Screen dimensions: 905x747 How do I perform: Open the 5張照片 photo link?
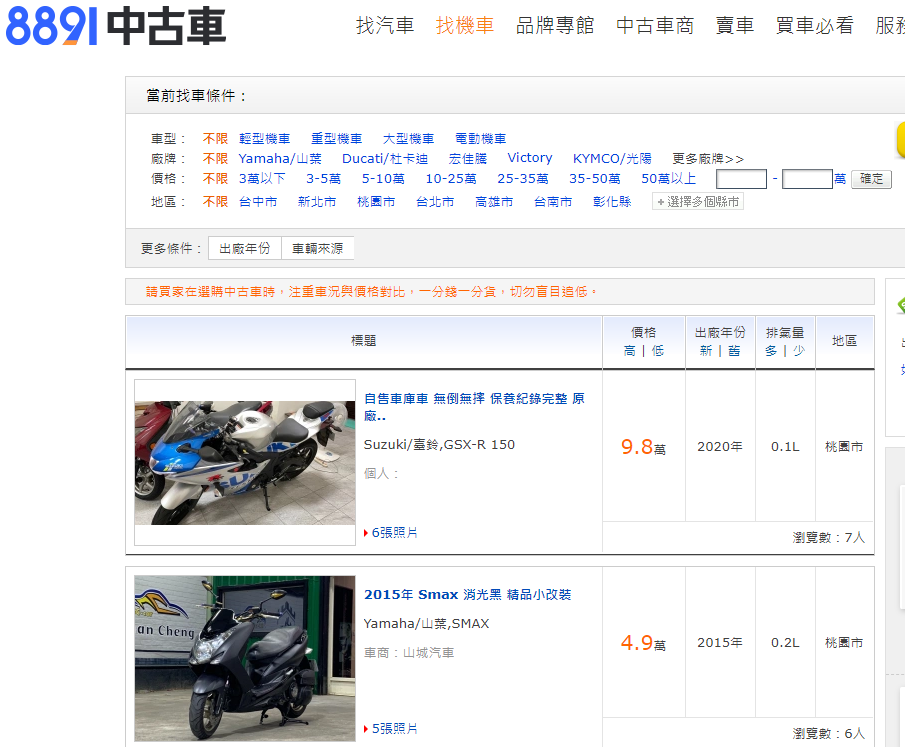point(394,729)
